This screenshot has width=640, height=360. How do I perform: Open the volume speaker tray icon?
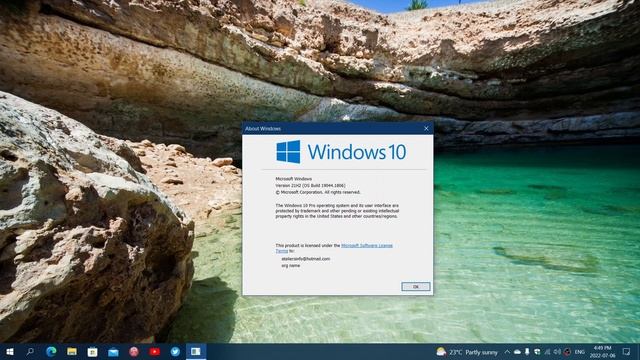pos(557,352)
